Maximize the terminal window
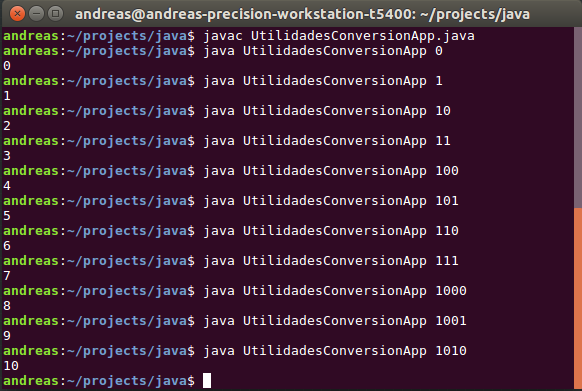 (56, 14)
